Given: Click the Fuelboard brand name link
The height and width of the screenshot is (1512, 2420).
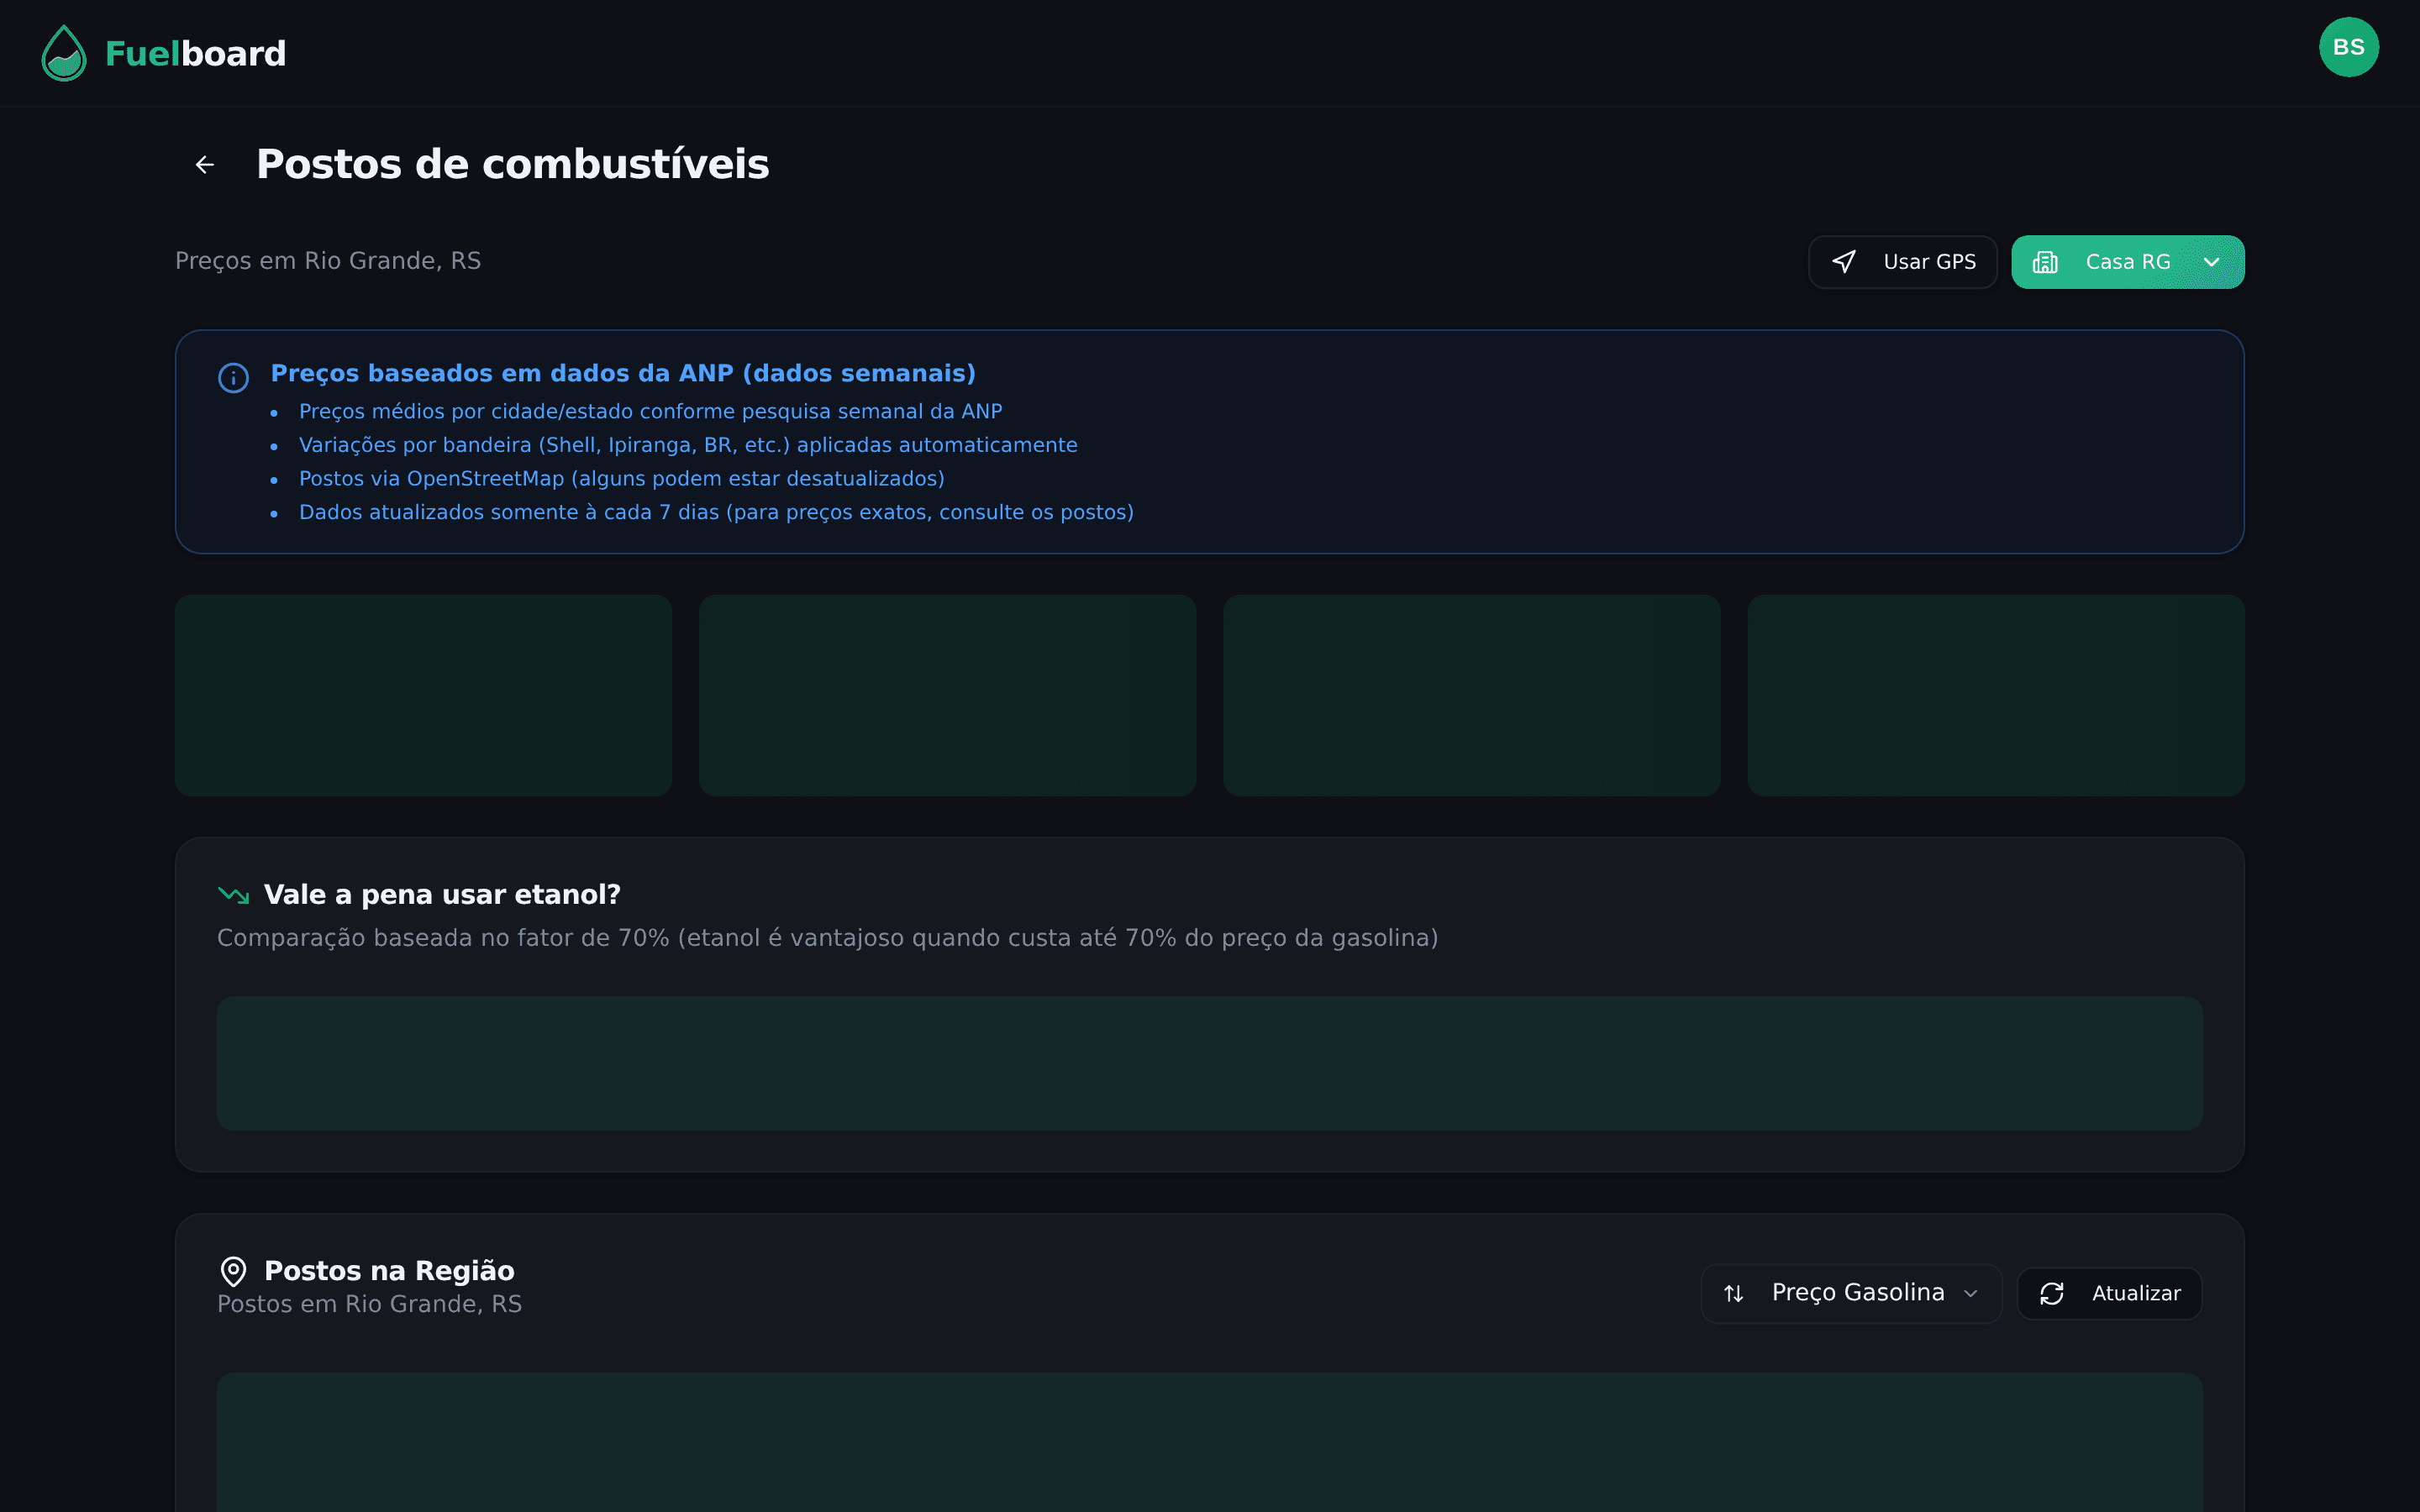Looking at the screenshot, I should click(195, 53).
